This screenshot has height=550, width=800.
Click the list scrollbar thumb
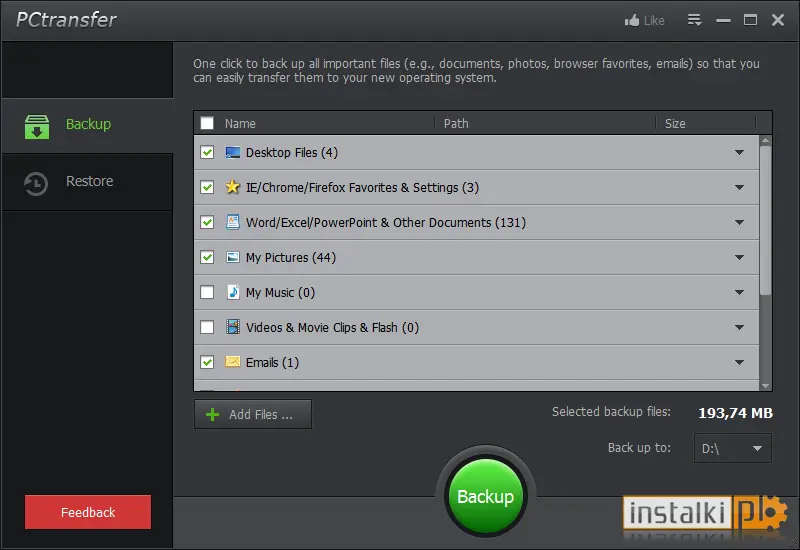[x=765, y=220]
